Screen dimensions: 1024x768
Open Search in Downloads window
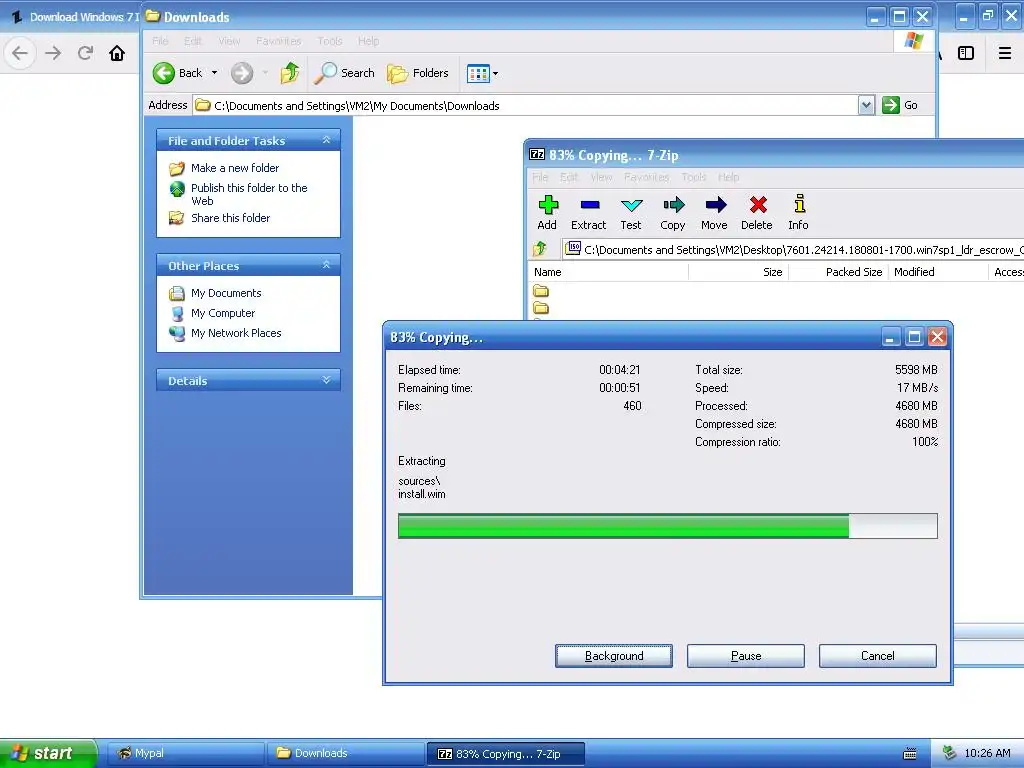pyautogui.click(x=344, y=73)
